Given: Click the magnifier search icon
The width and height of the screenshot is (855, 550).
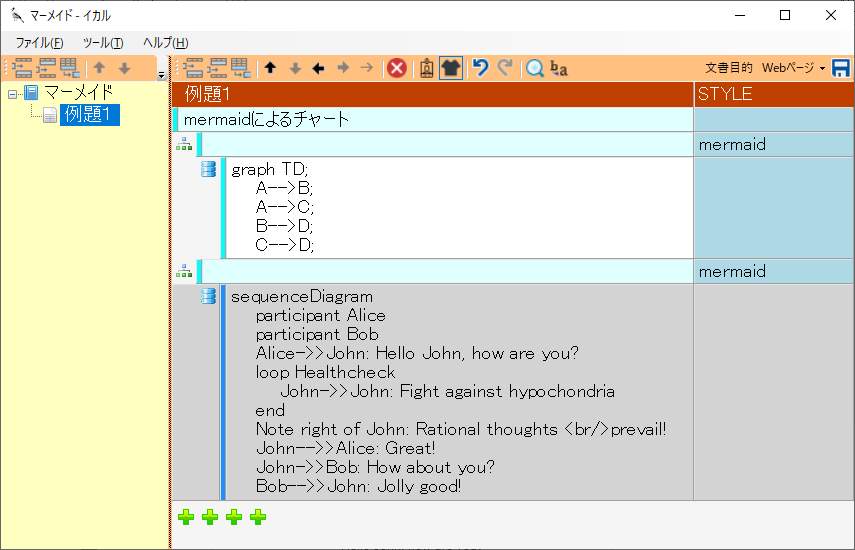Looking at the screenshot, I should [x=535, y=68].
